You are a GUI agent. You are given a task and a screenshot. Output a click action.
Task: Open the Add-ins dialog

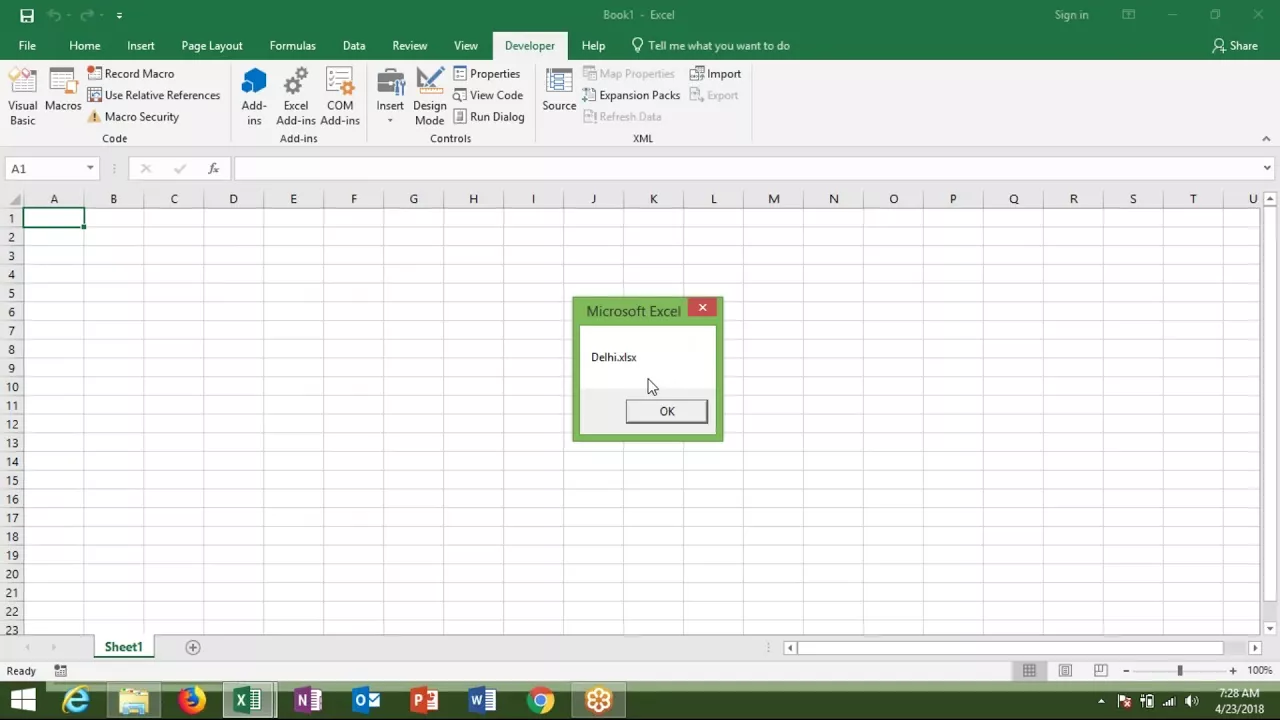click(x=254, y=97)
